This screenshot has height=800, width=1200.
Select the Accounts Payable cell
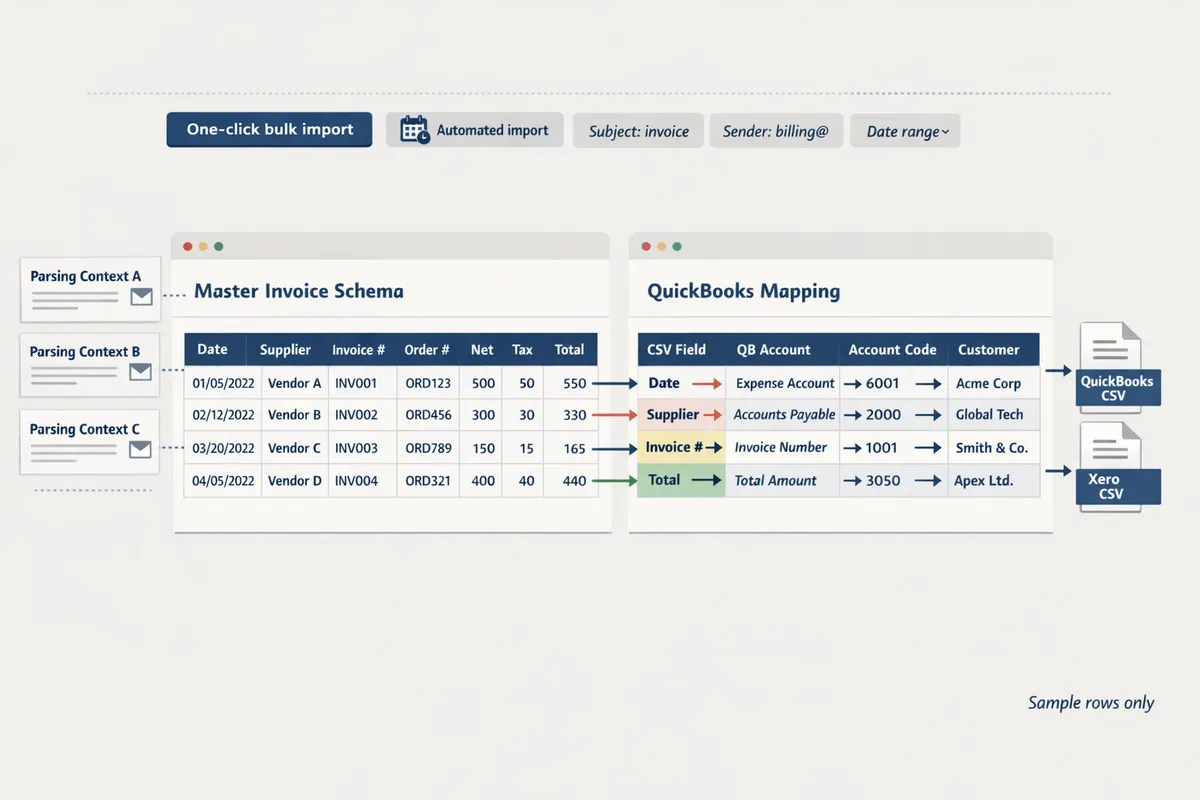click(784, 415)
